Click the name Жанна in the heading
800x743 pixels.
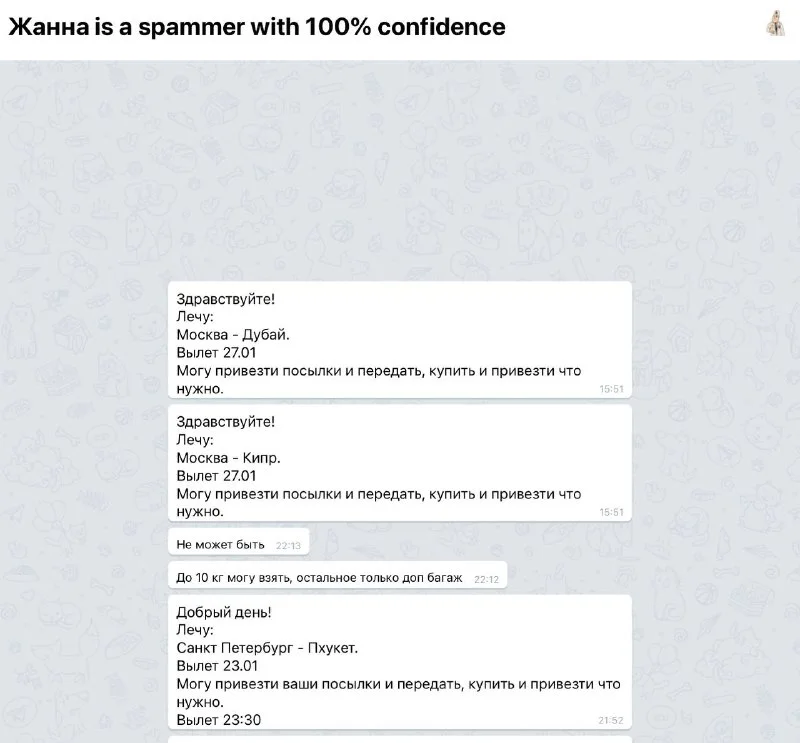coord(47,26)
